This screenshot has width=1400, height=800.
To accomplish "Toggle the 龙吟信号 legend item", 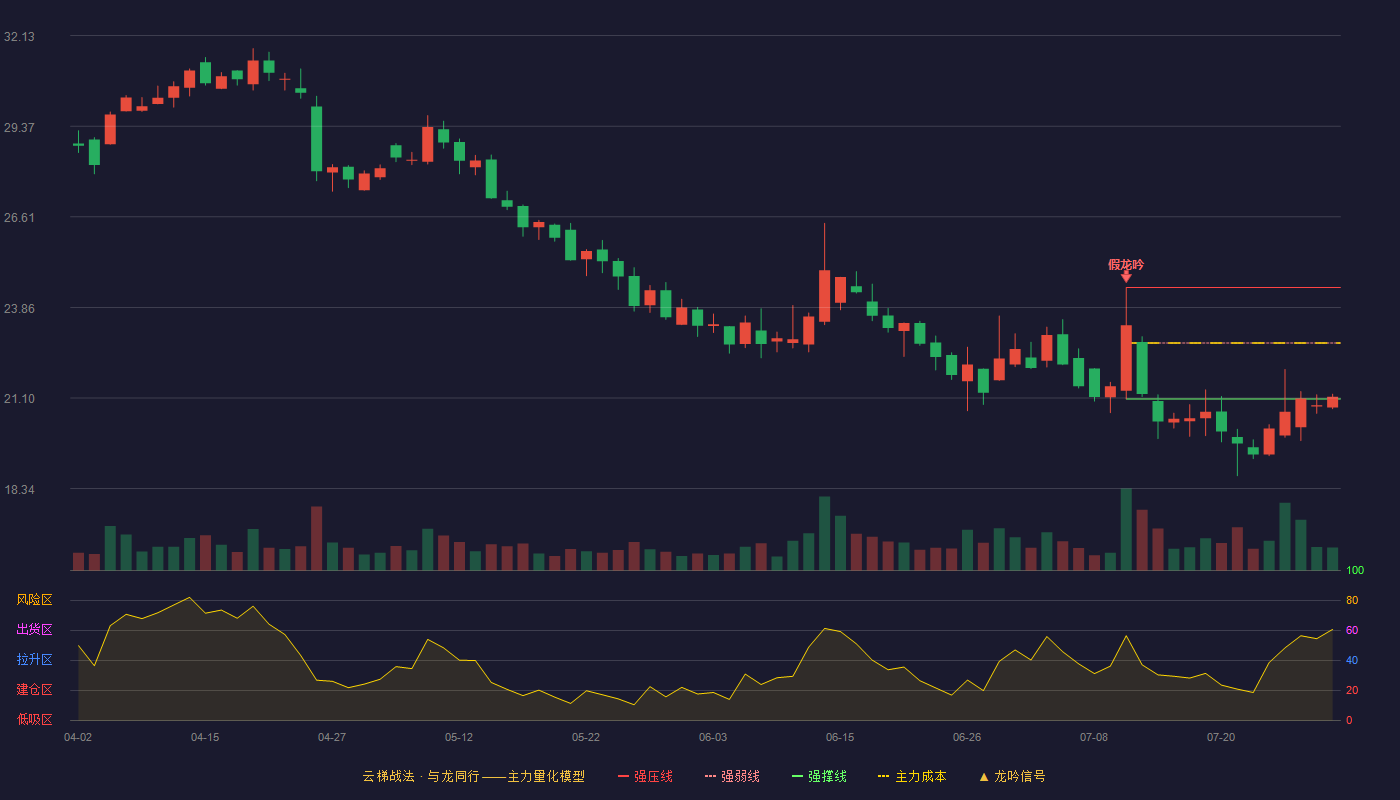I will click(x=1012, y=776).
